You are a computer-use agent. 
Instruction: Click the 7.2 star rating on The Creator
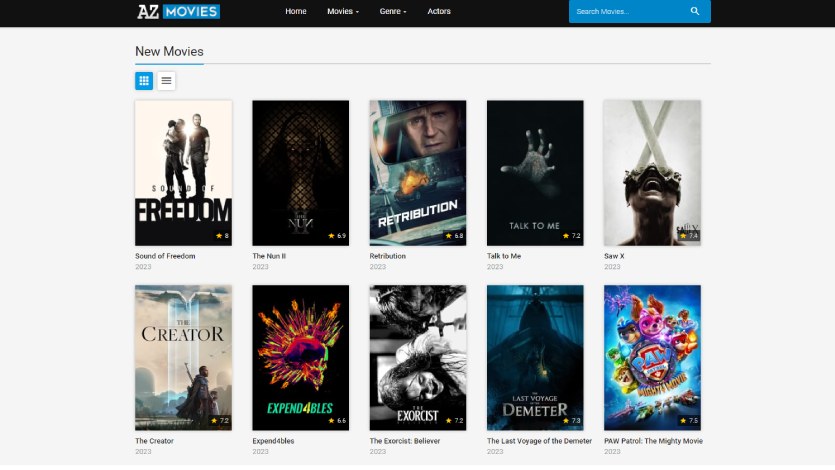(x=220, y=420)
